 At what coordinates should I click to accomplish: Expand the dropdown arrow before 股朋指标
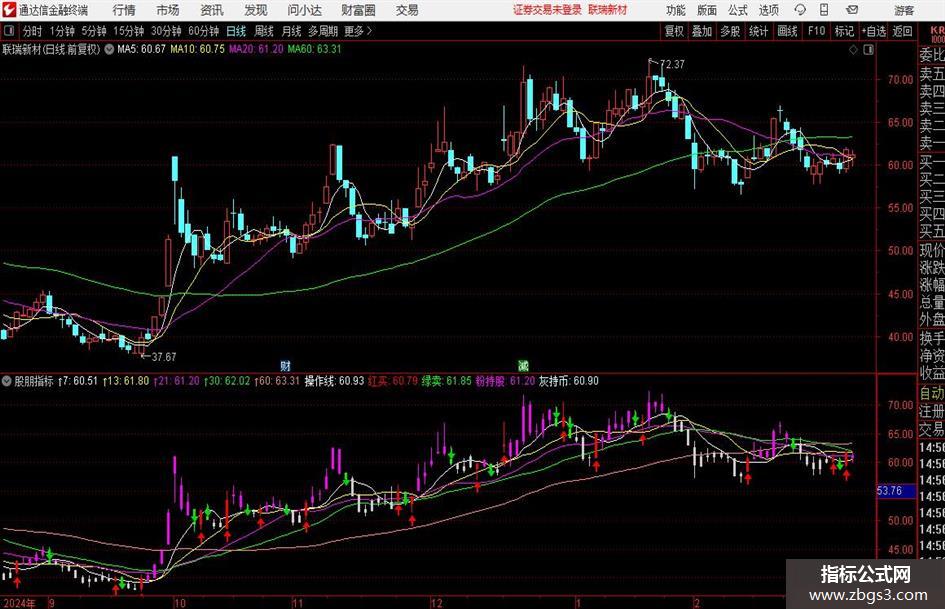(7, 381)
